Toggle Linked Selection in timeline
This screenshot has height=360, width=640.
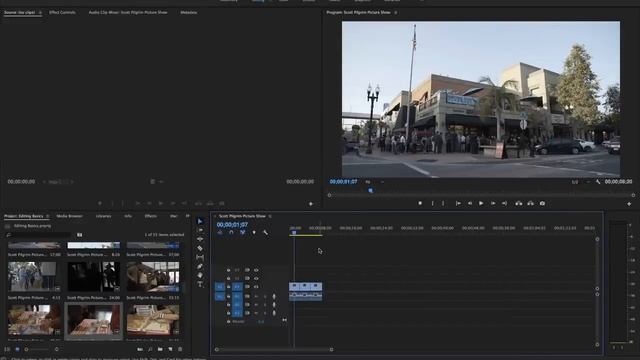(242, 233)
